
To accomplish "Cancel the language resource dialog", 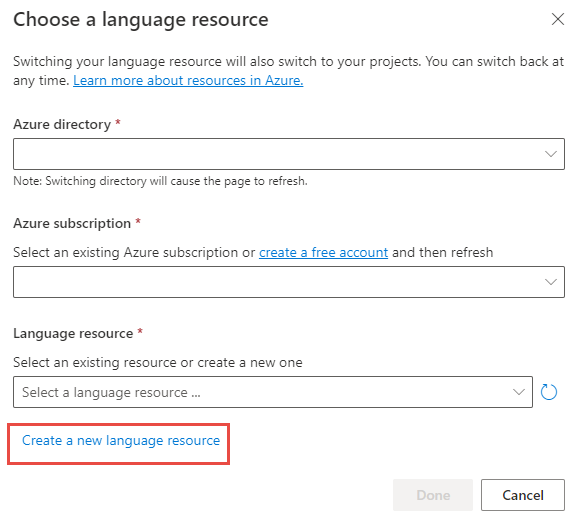I will (x=523, y=495).
